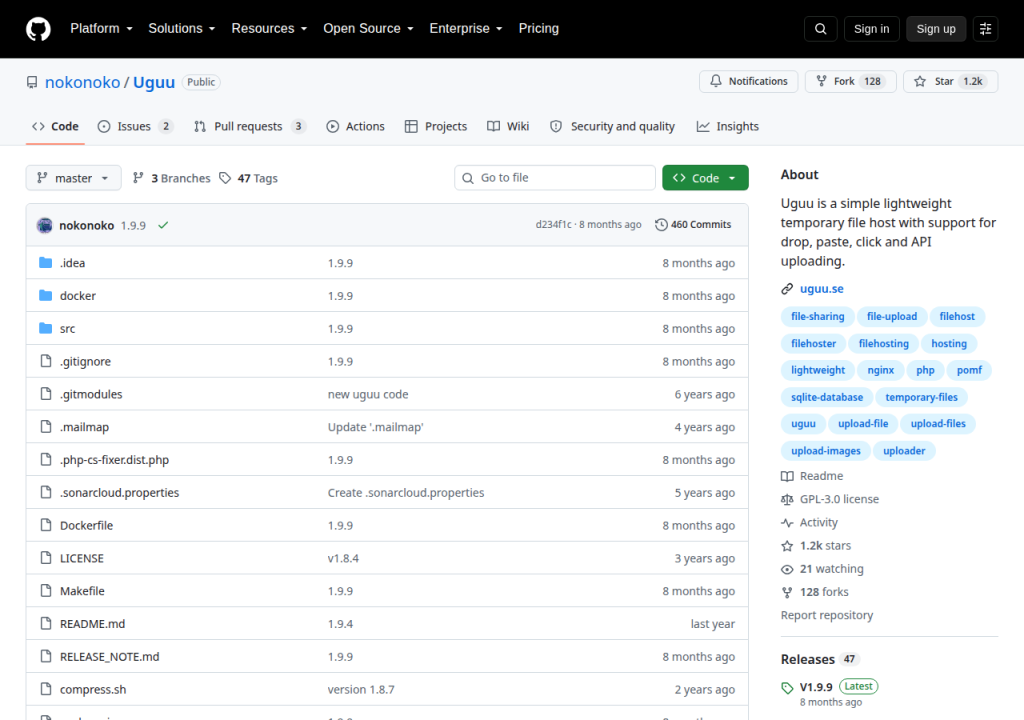Click the Sign up button

click(x=935, y=29)
